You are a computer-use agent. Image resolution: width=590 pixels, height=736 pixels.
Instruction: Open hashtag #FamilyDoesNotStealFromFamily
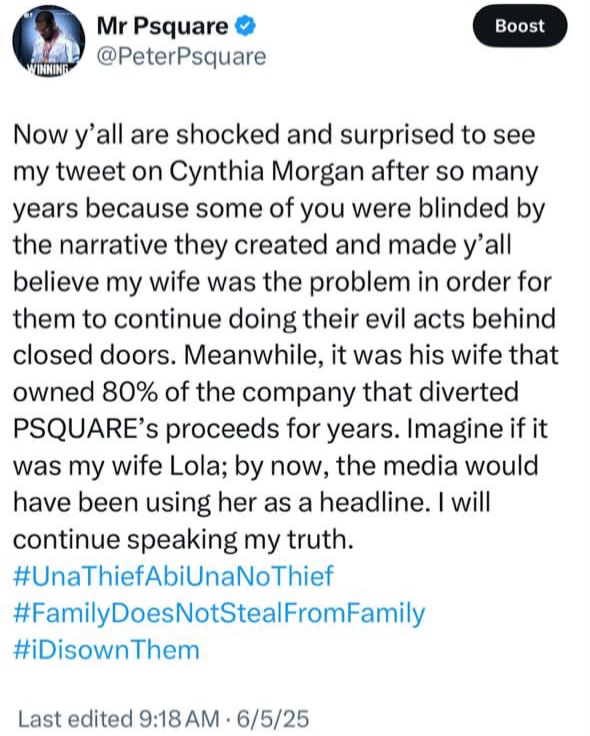[219, 613]
